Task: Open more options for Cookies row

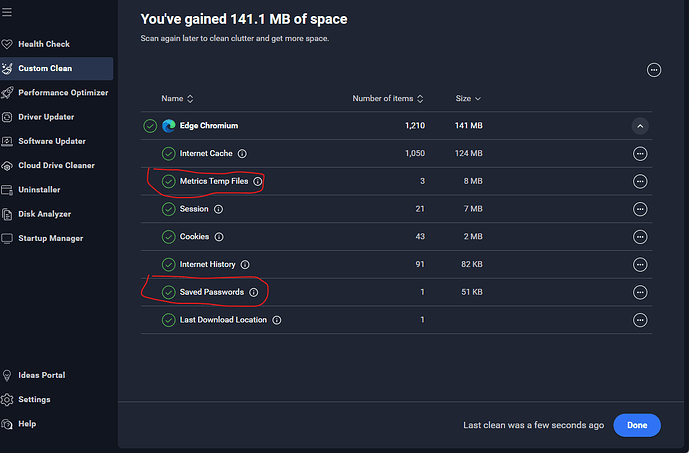Action: (x=640, y=237)
